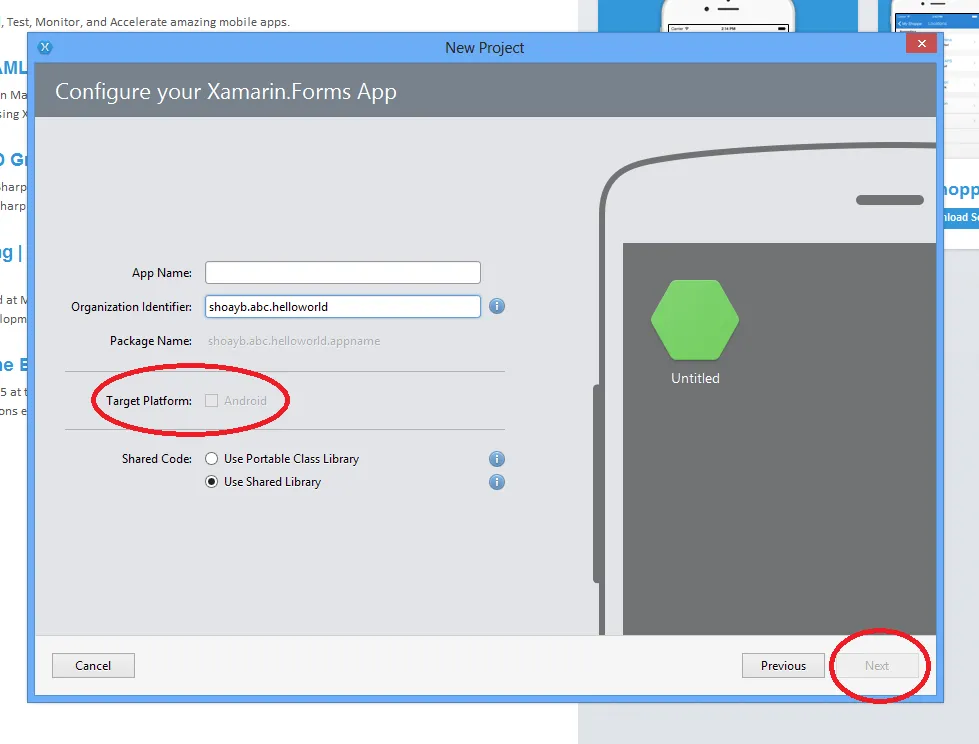Viewport: 979px width, 744px height.
Task: Click the Organization Identifier text field
Action: point(343,306)
